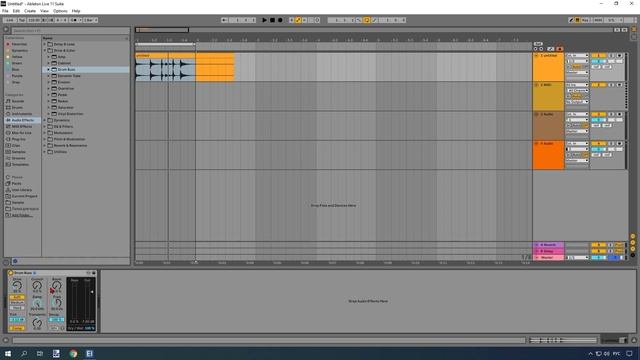Click the Tap tempo button
The image size is (640, 360).
coord(22,20)
